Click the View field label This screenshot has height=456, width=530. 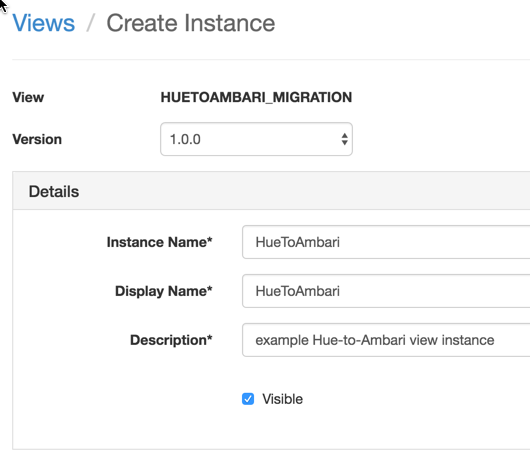click(x=28, y=97)
